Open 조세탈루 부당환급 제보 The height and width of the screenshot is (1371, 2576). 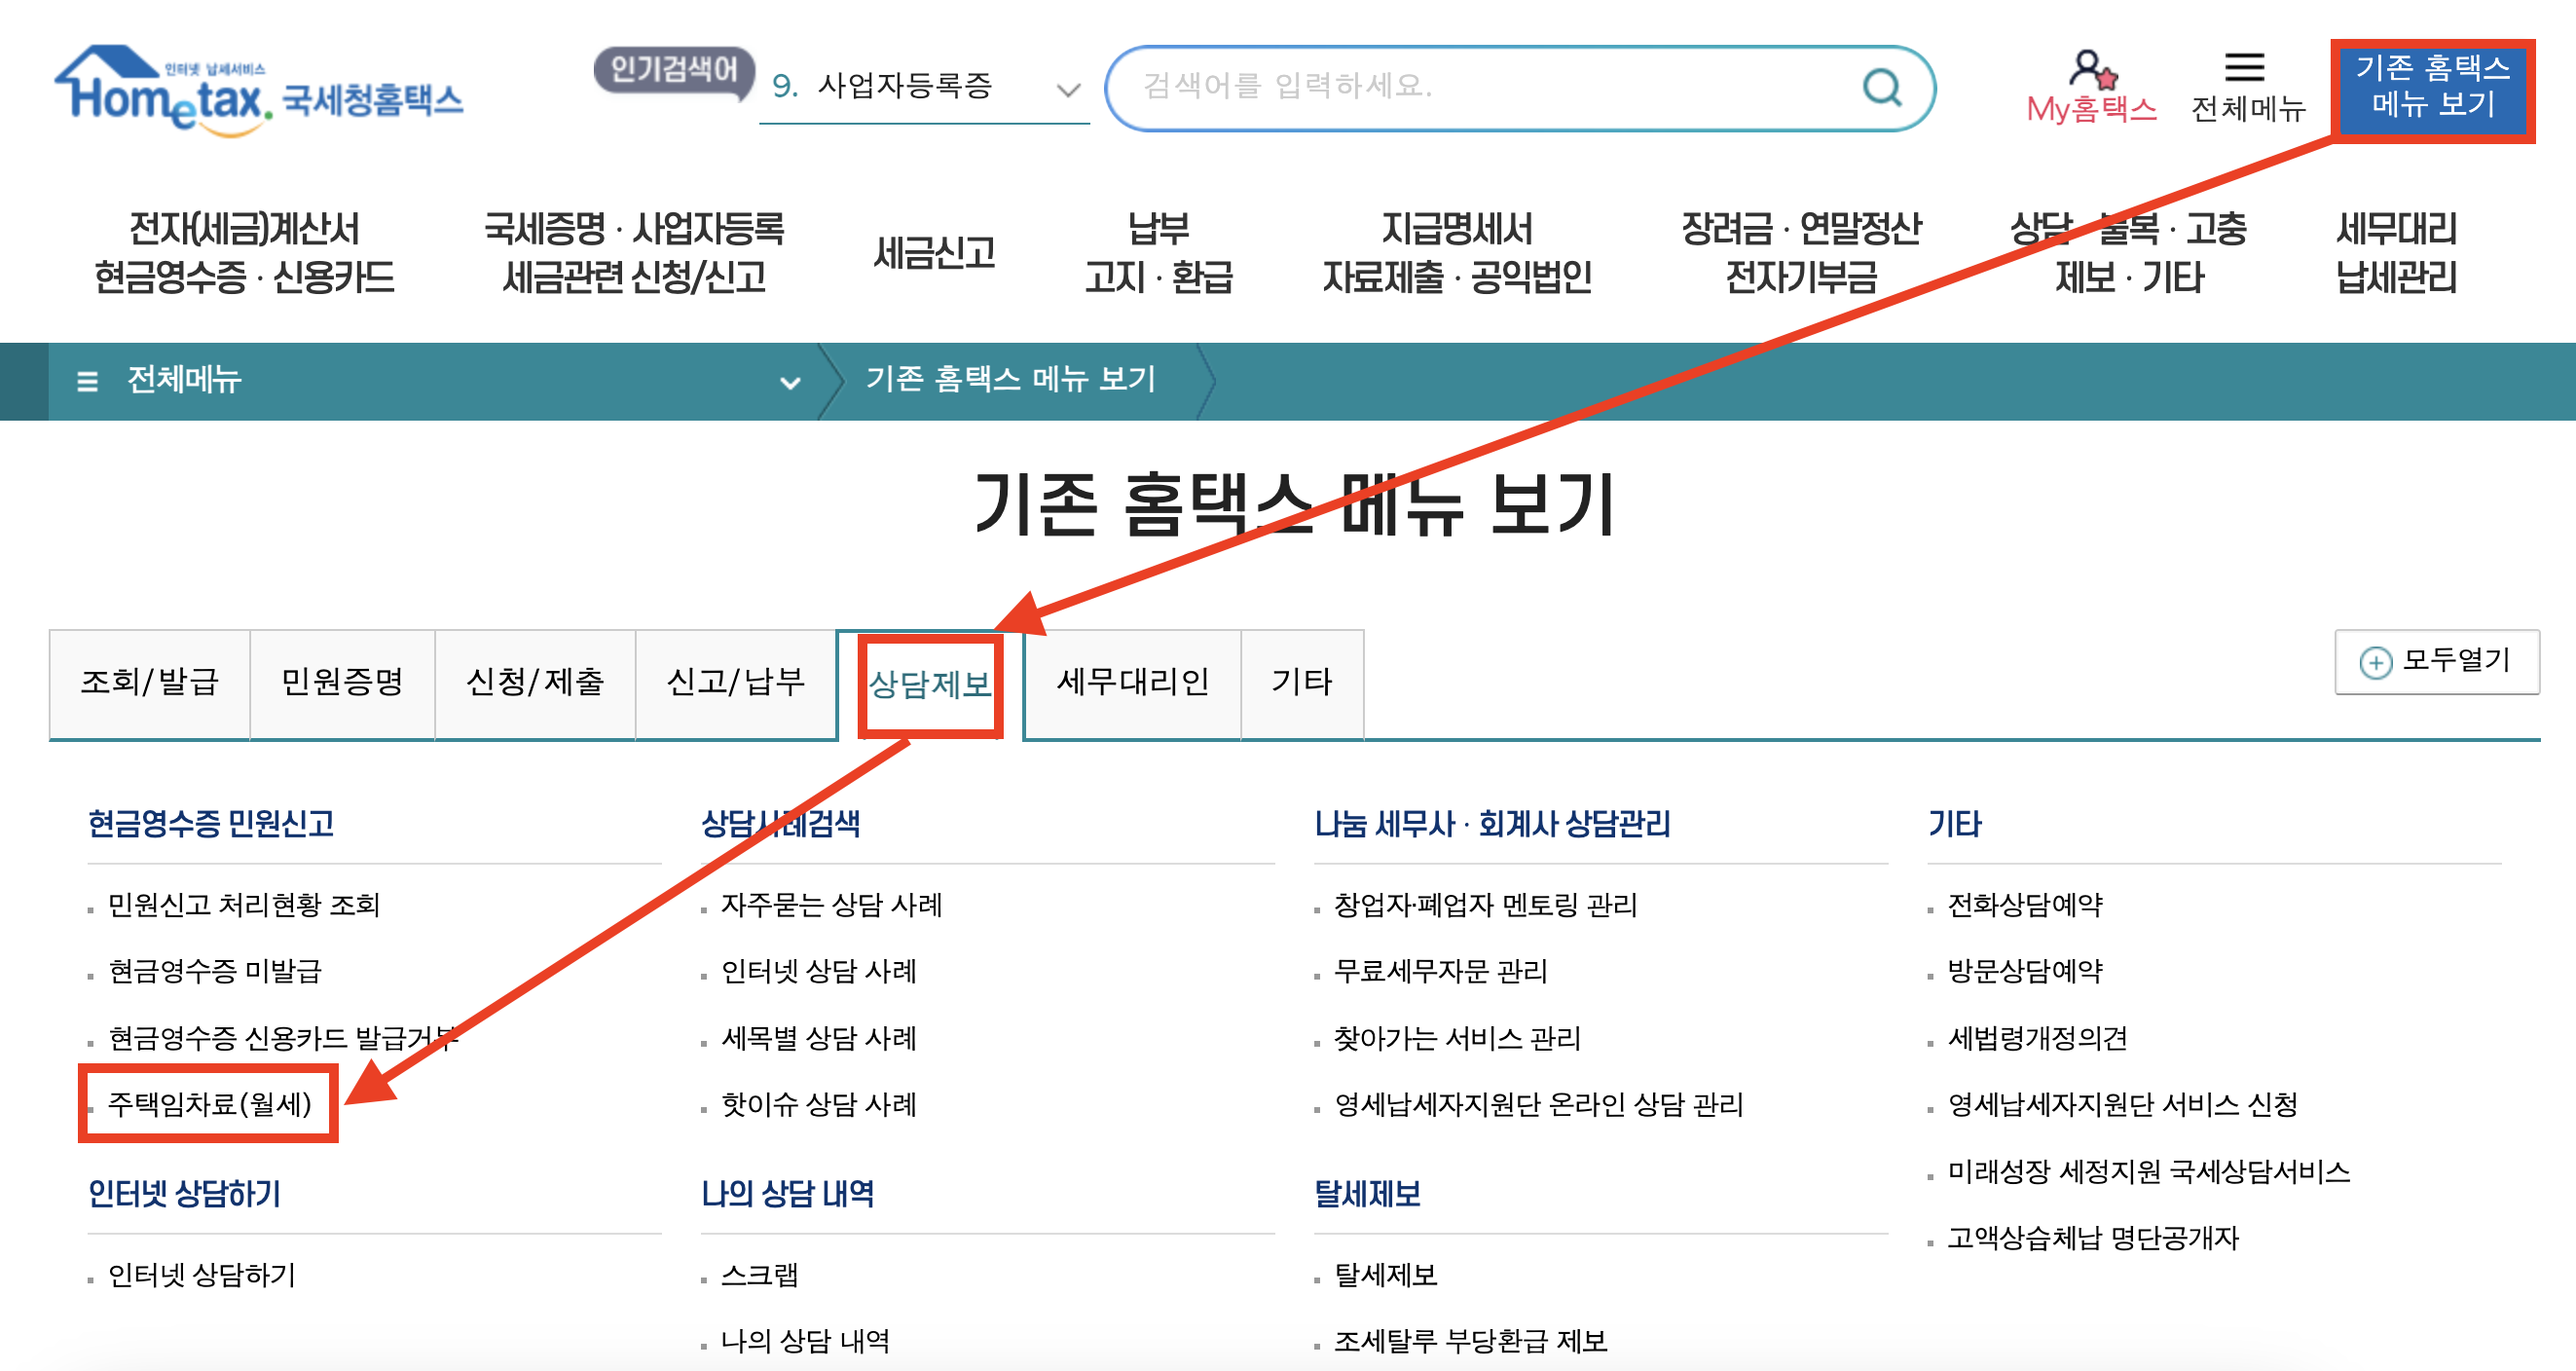tap(1471, 1341)
